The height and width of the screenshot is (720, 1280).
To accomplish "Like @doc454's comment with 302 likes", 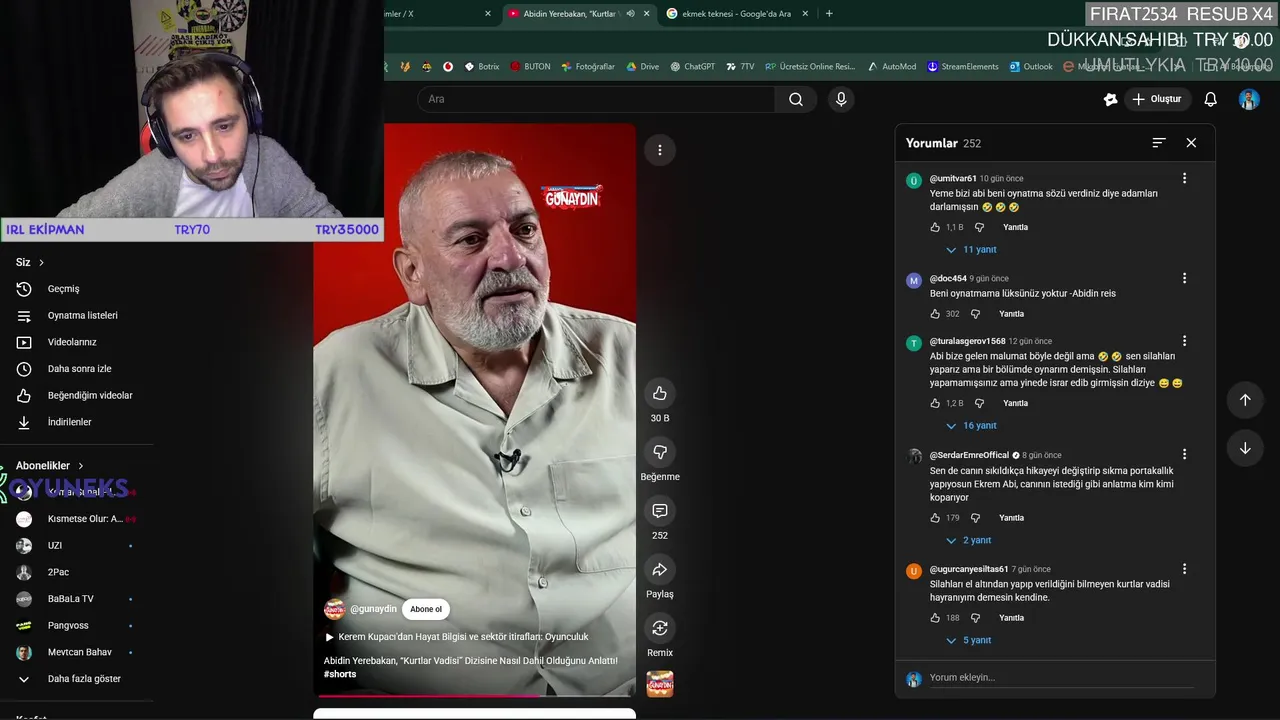I will (935, 314).
